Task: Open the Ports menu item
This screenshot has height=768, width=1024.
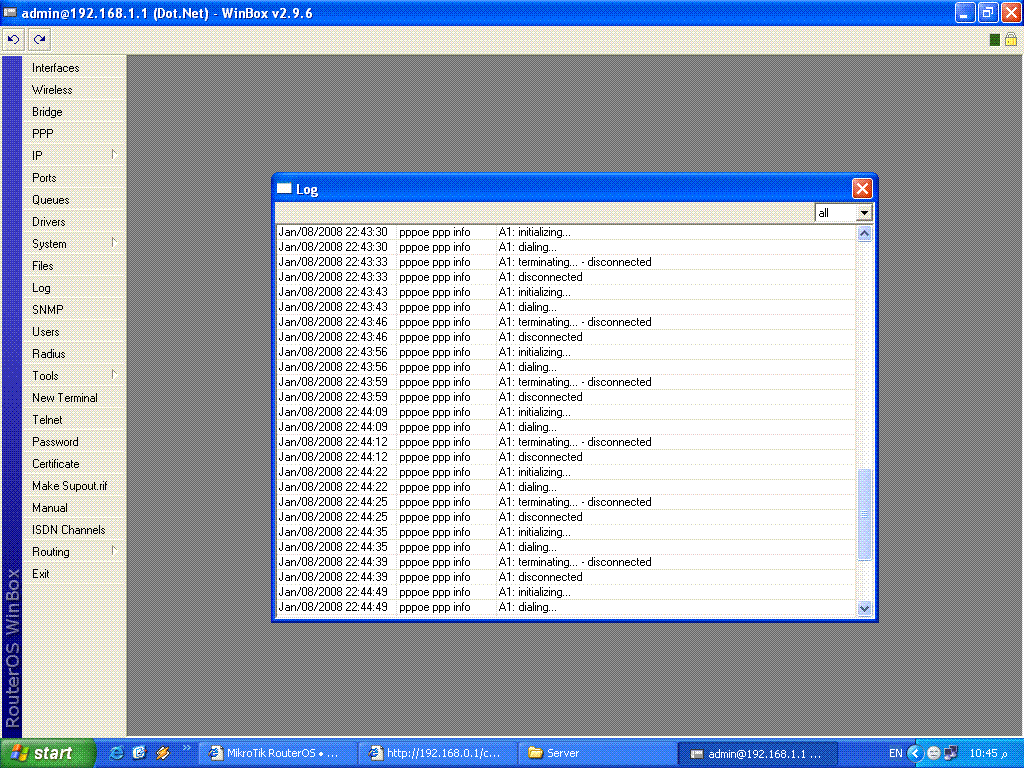Action: tap(74, 178)
